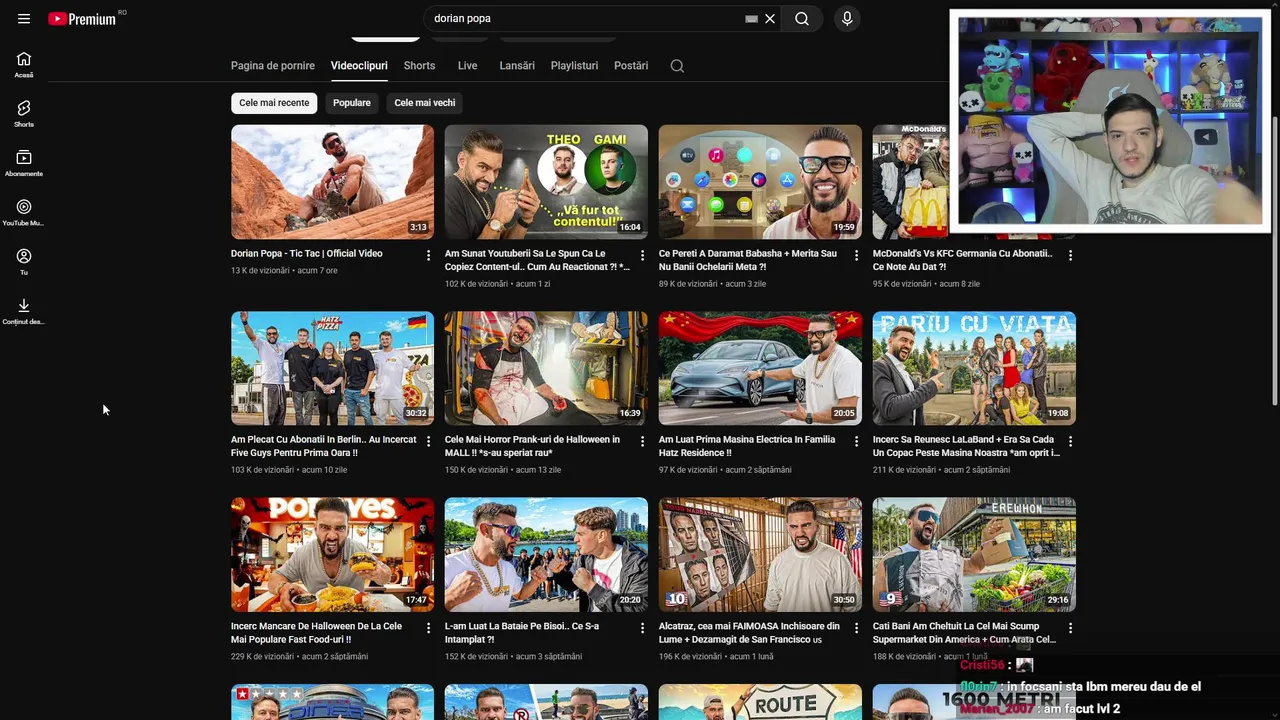
Task: Click Incerc Mancare De Halloween title
Action: (316, 633)
